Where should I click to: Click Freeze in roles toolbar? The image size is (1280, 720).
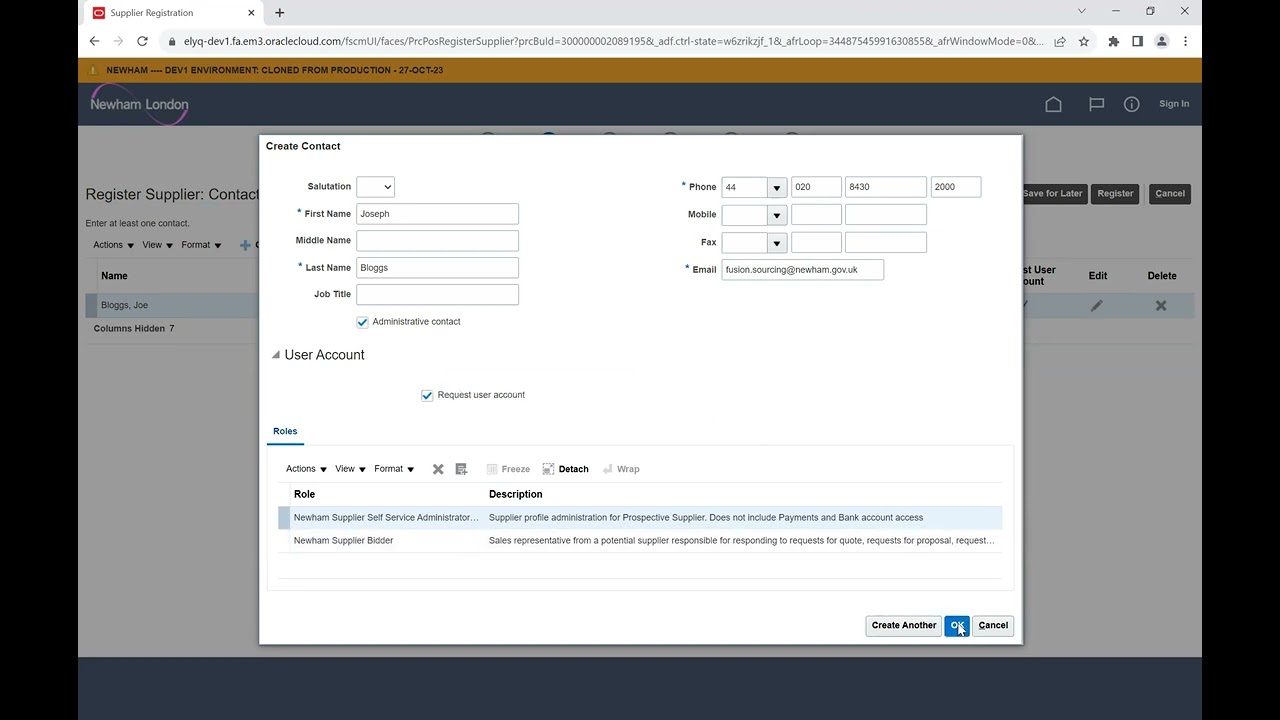[x=508, y=469]
